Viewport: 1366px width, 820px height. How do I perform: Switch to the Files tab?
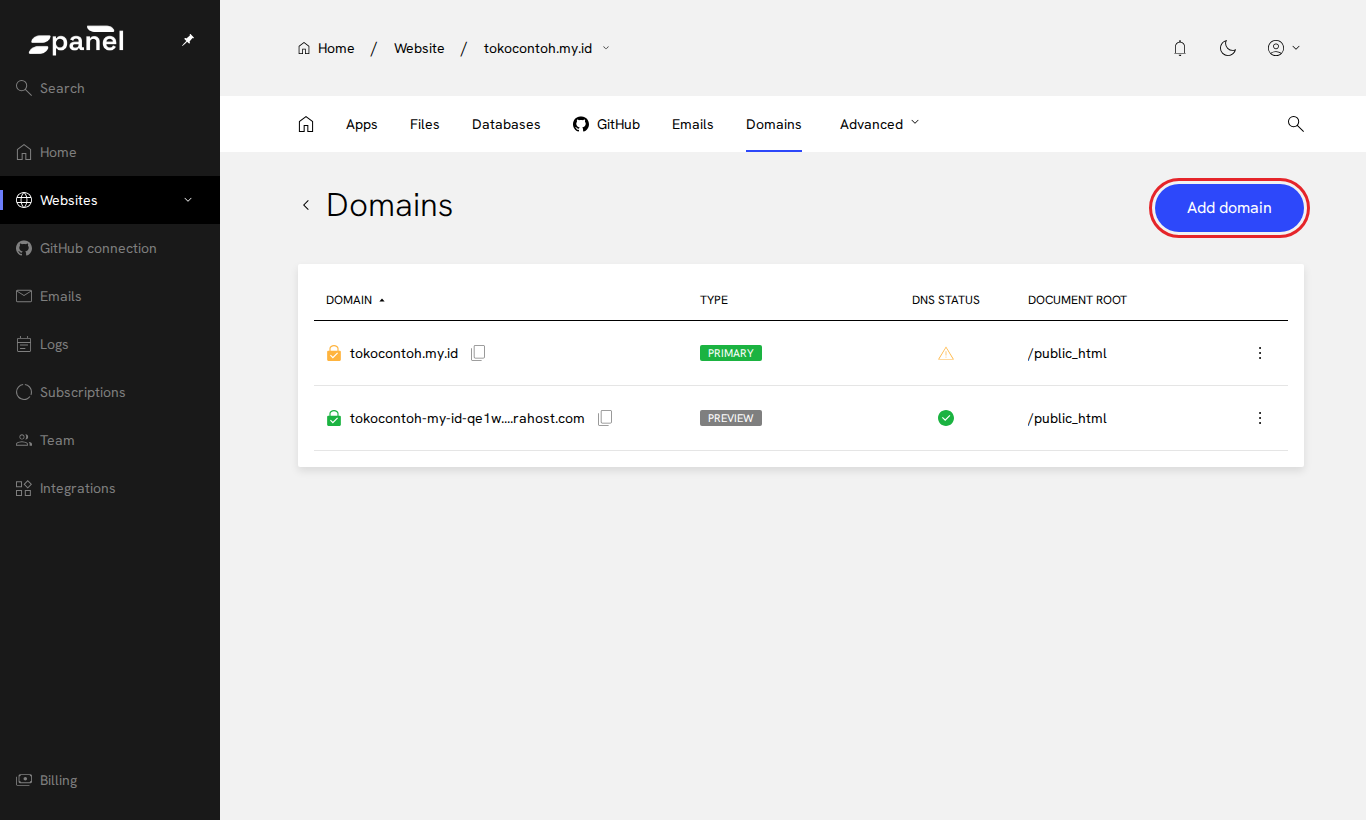click(x=425, y=124)
